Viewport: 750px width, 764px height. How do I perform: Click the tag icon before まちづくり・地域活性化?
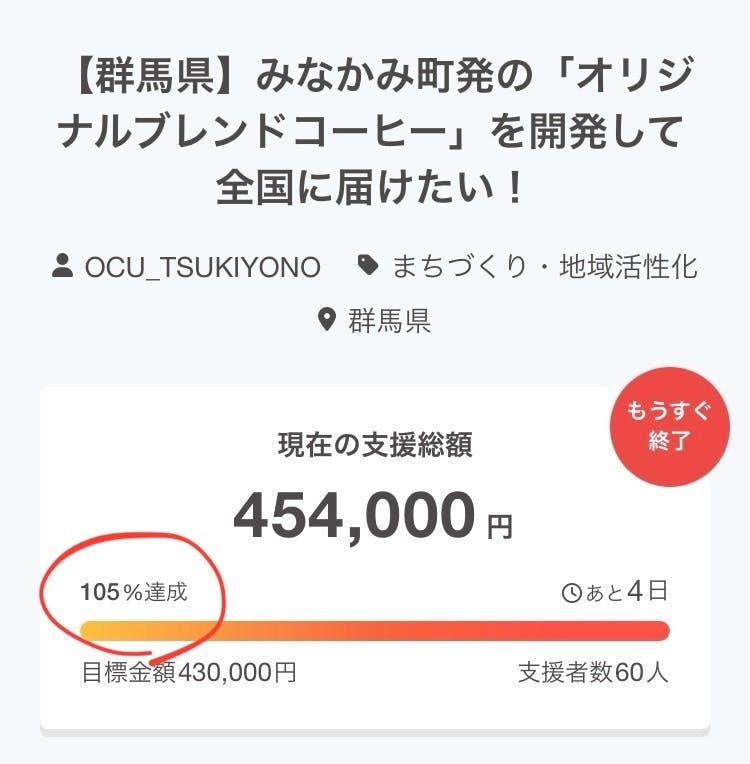tap(368, 267)
